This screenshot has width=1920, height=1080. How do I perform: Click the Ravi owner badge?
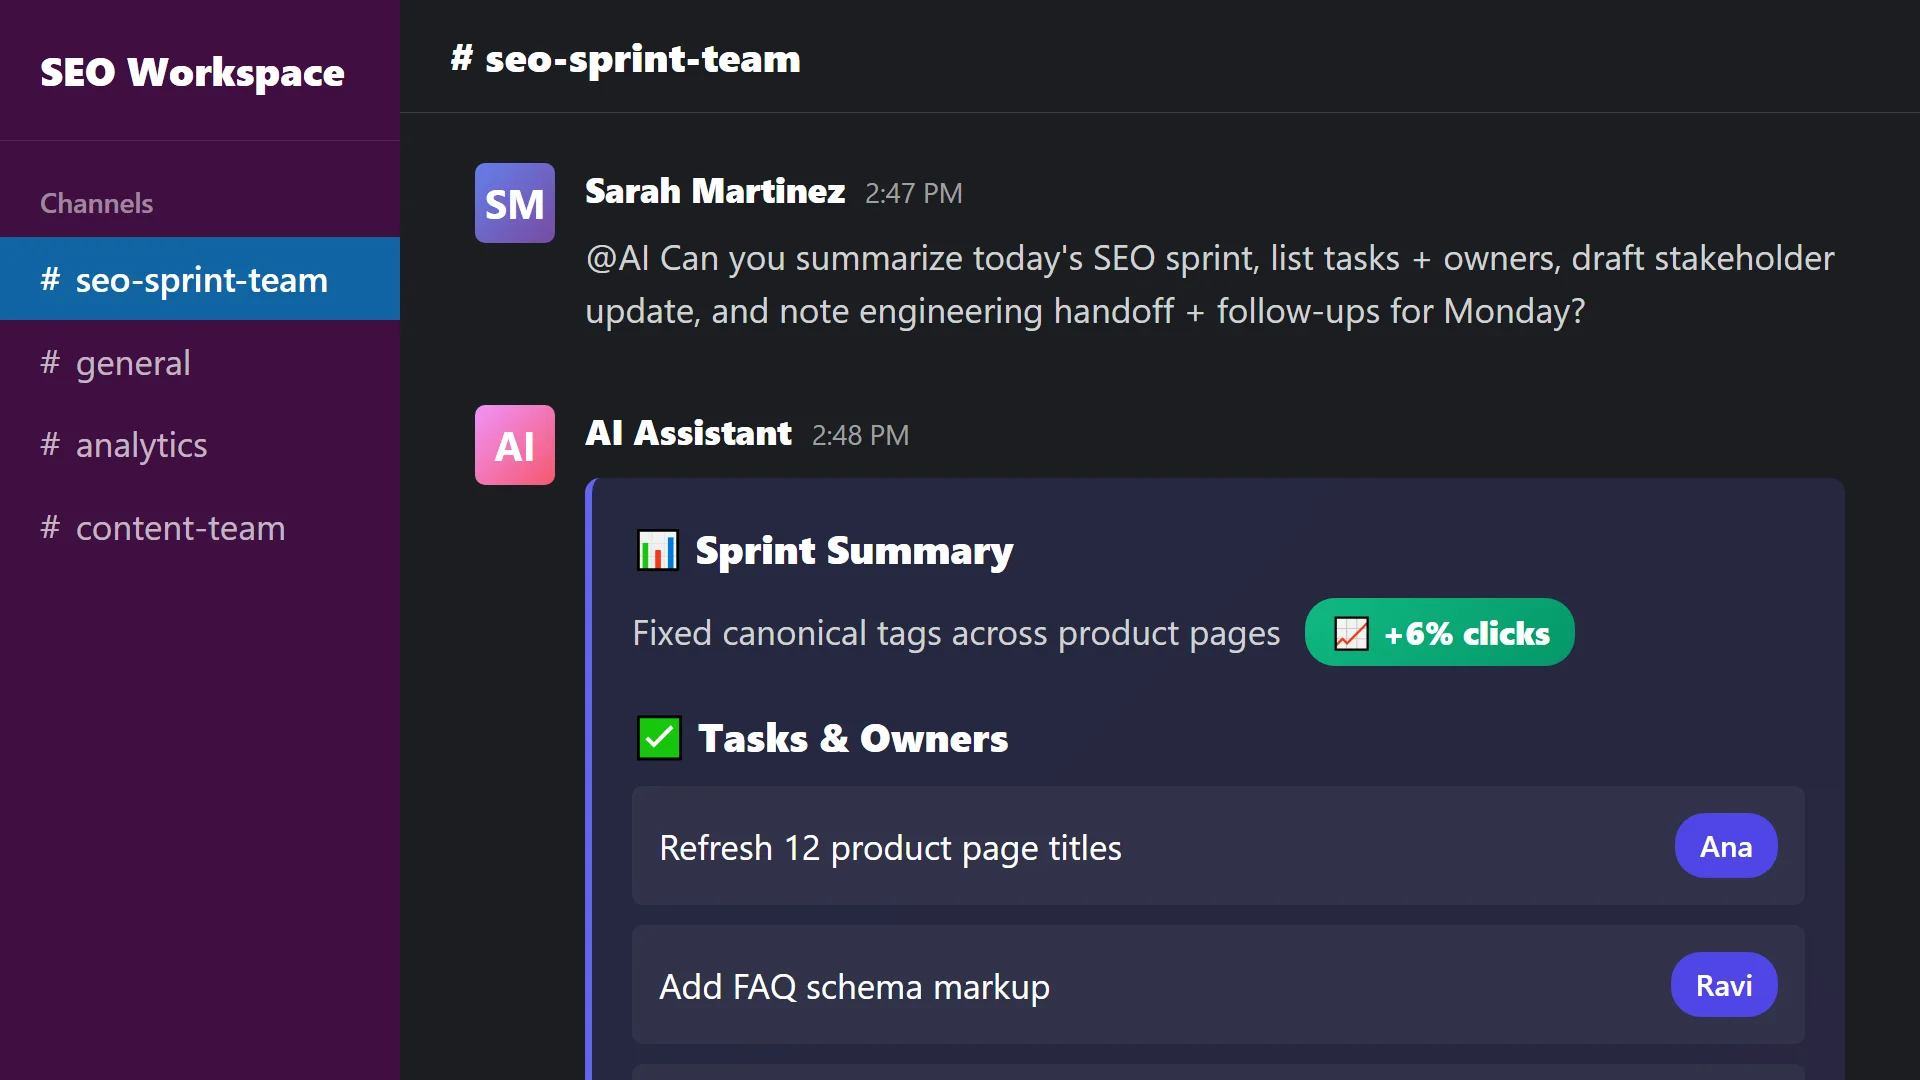pos(1724,985)
